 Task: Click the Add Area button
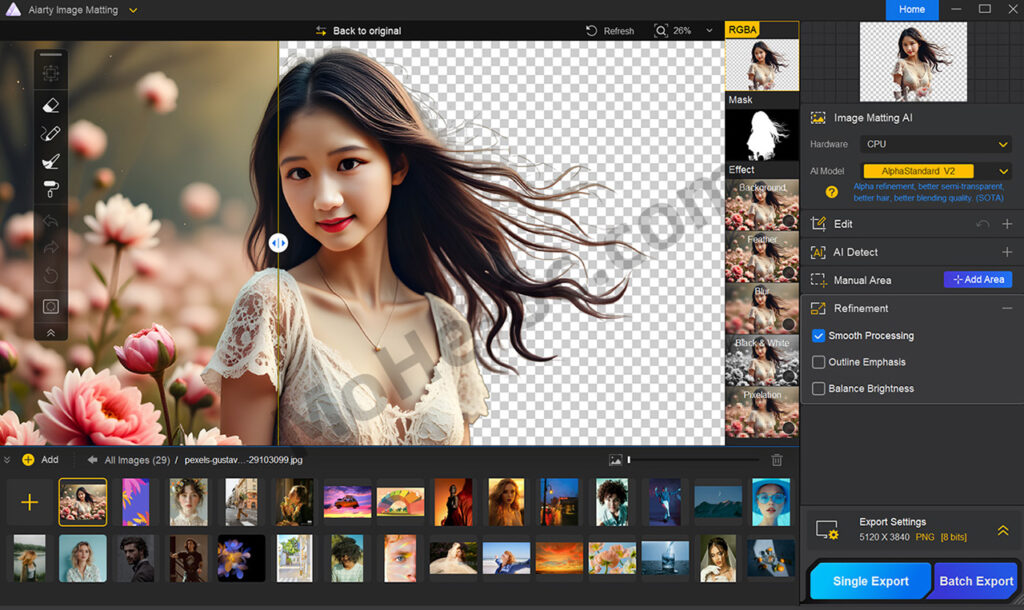[x=977, y=279]
